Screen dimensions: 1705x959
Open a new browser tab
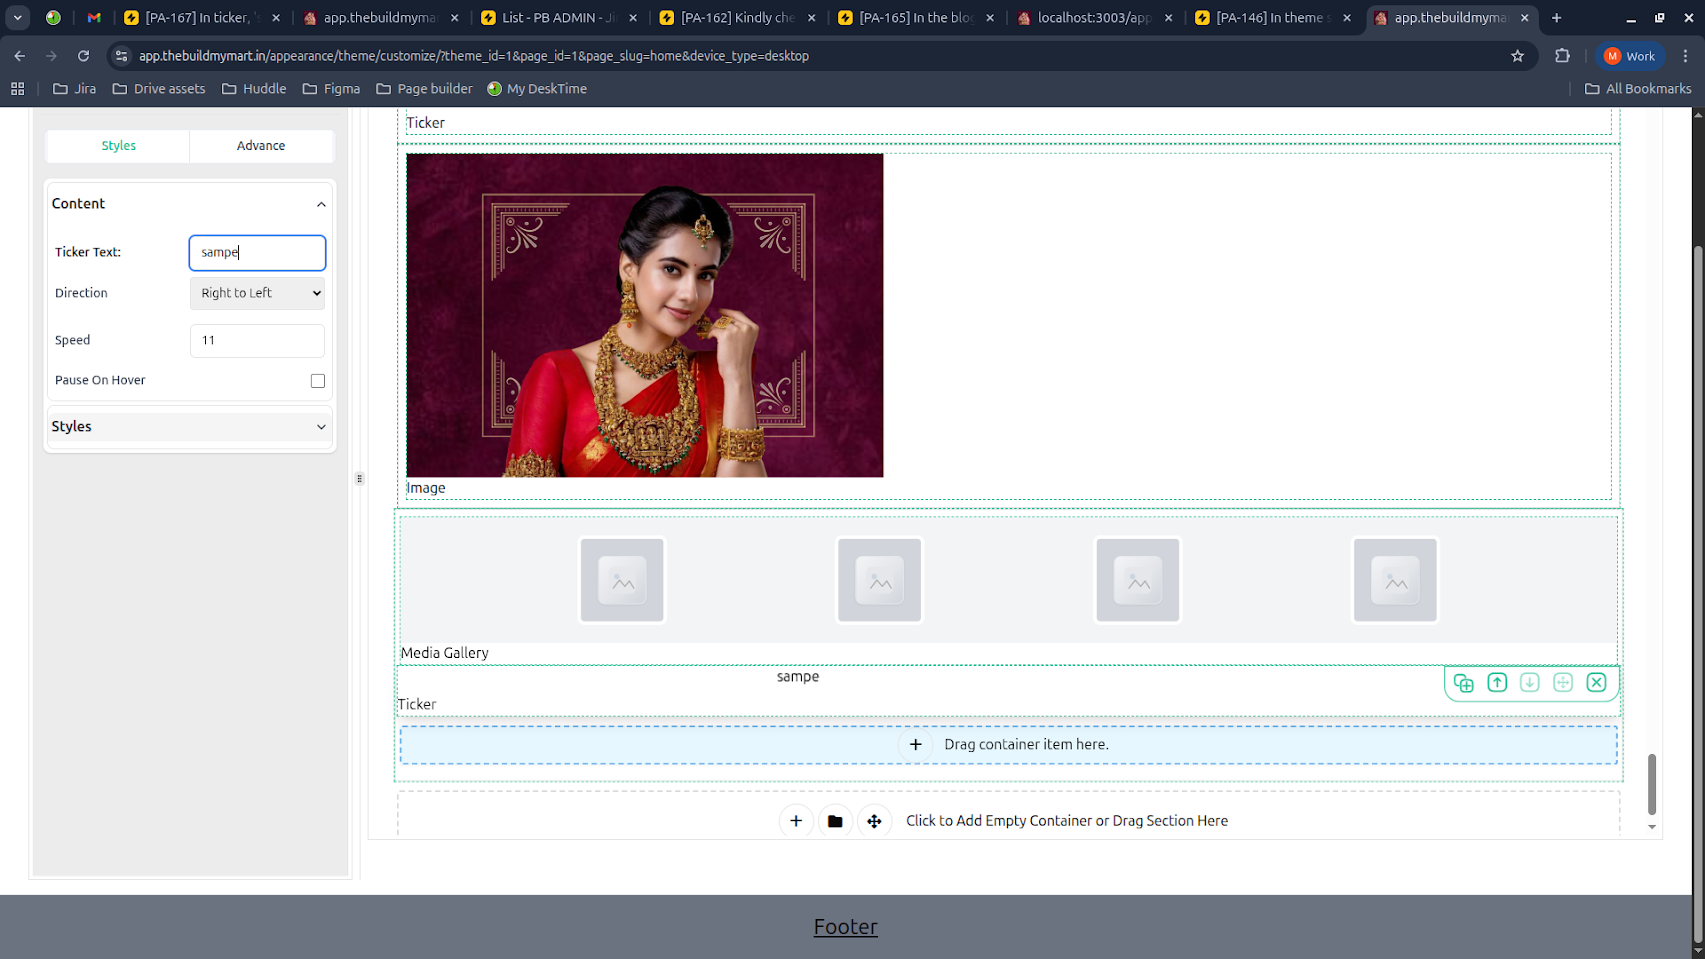point(1557,18)
